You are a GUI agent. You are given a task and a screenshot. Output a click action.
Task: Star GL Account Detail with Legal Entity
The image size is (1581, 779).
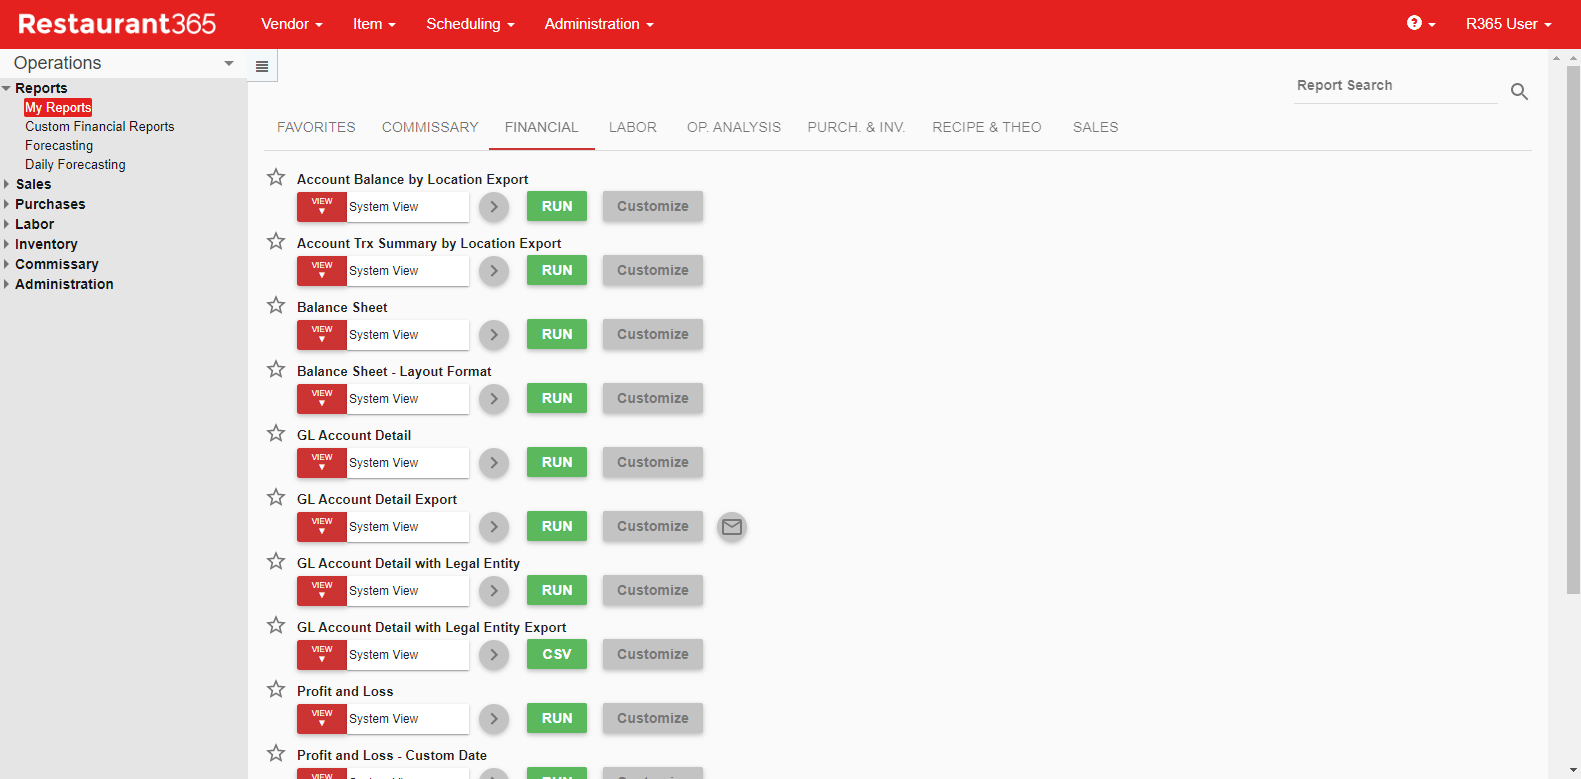[276, 561]
